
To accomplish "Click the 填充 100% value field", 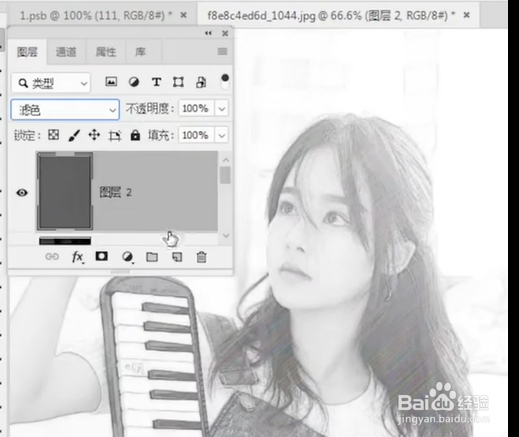I will pyautogui.click(x=196, y=135).
